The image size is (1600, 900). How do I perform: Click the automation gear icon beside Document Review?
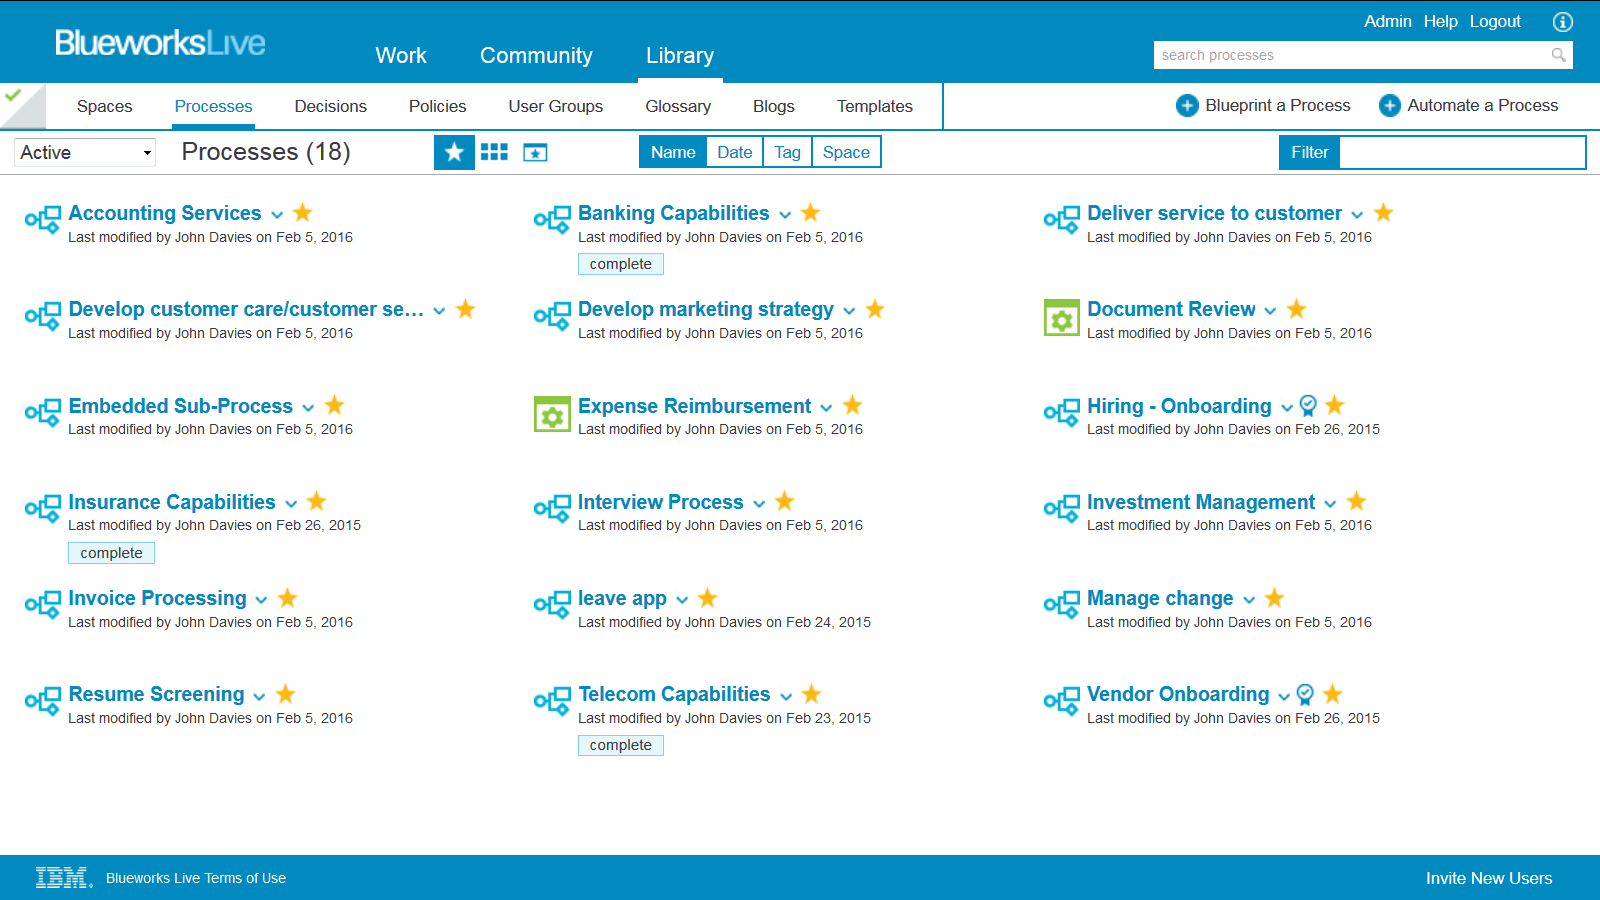(x=1061, y=318)
